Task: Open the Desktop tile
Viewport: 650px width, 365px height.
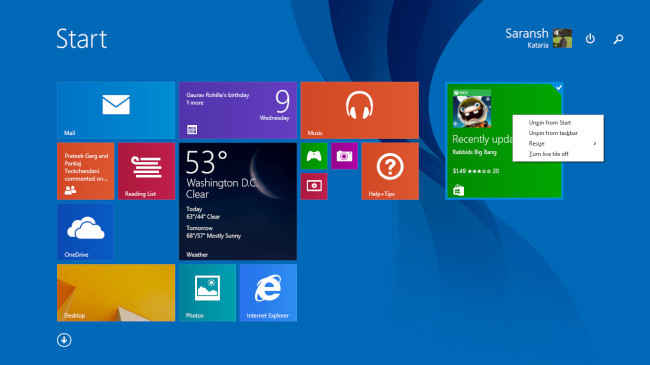Action: [x=116, y=292]
